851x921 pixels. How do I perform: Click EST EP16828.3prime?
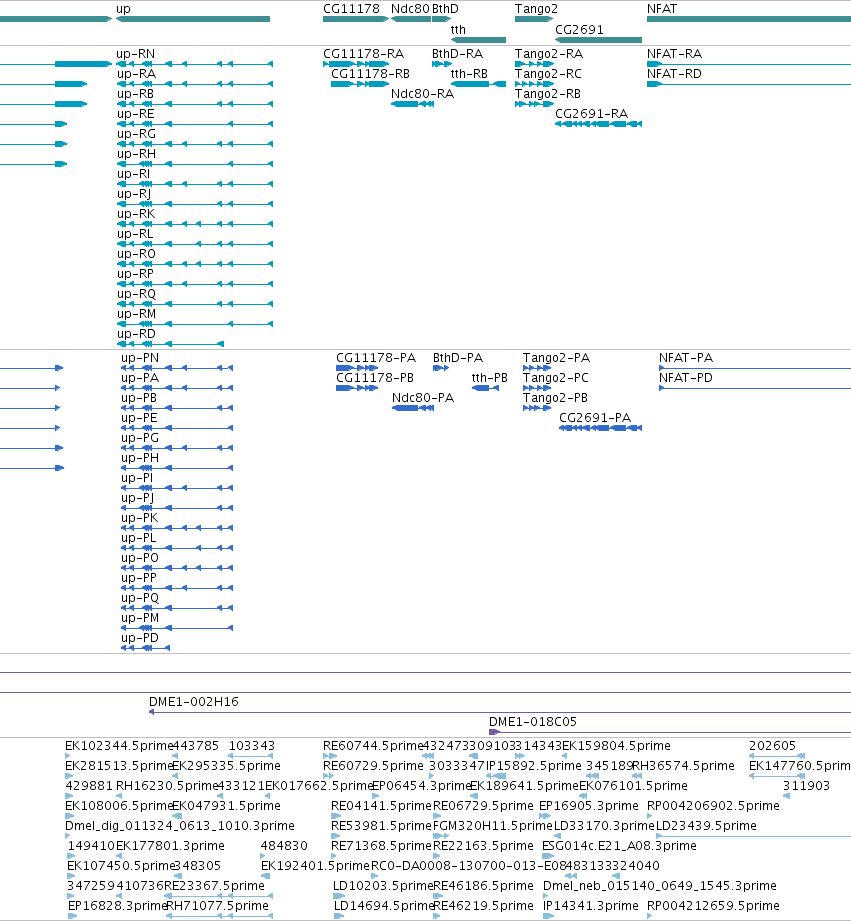(x=117, y=906)
